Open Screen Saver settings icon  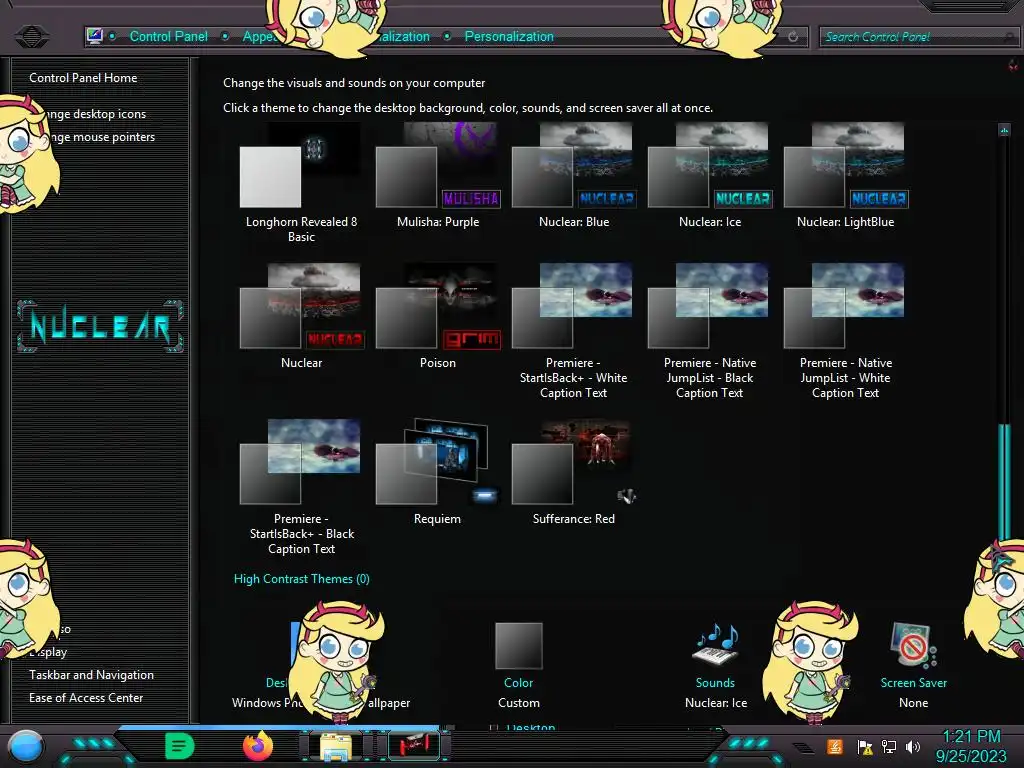pyautogui.click(x=914, y=645)
